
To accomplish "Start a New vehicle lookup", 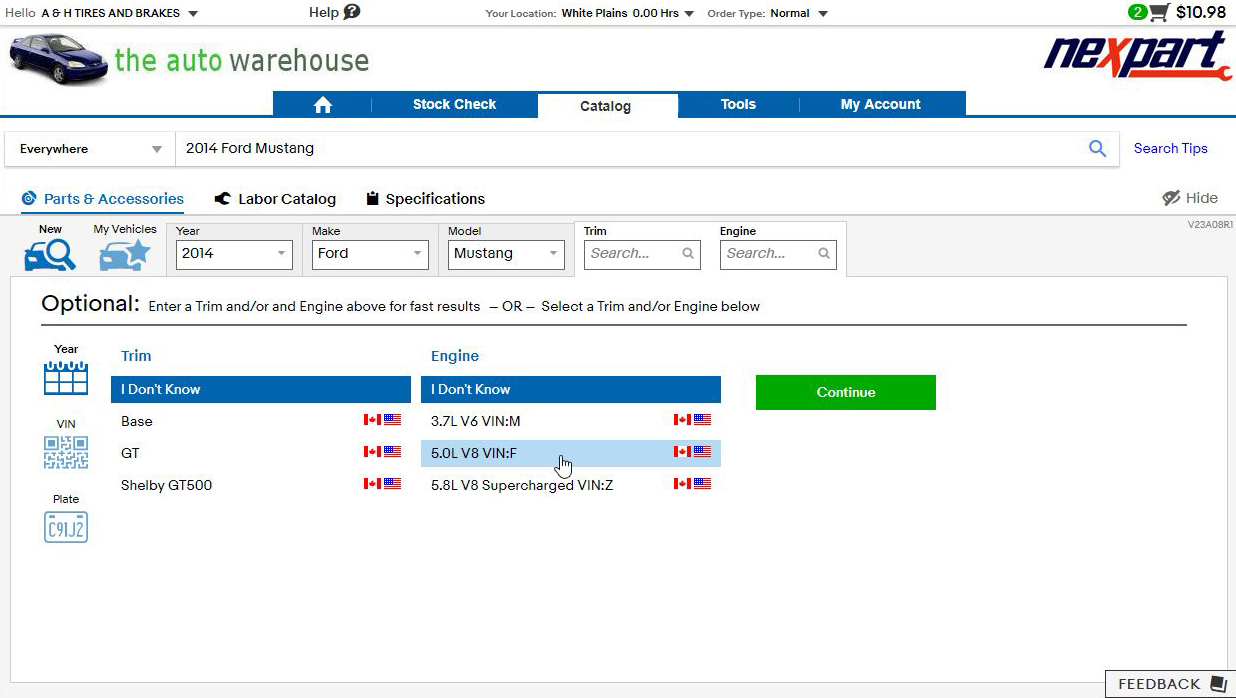I will [50, 248].
